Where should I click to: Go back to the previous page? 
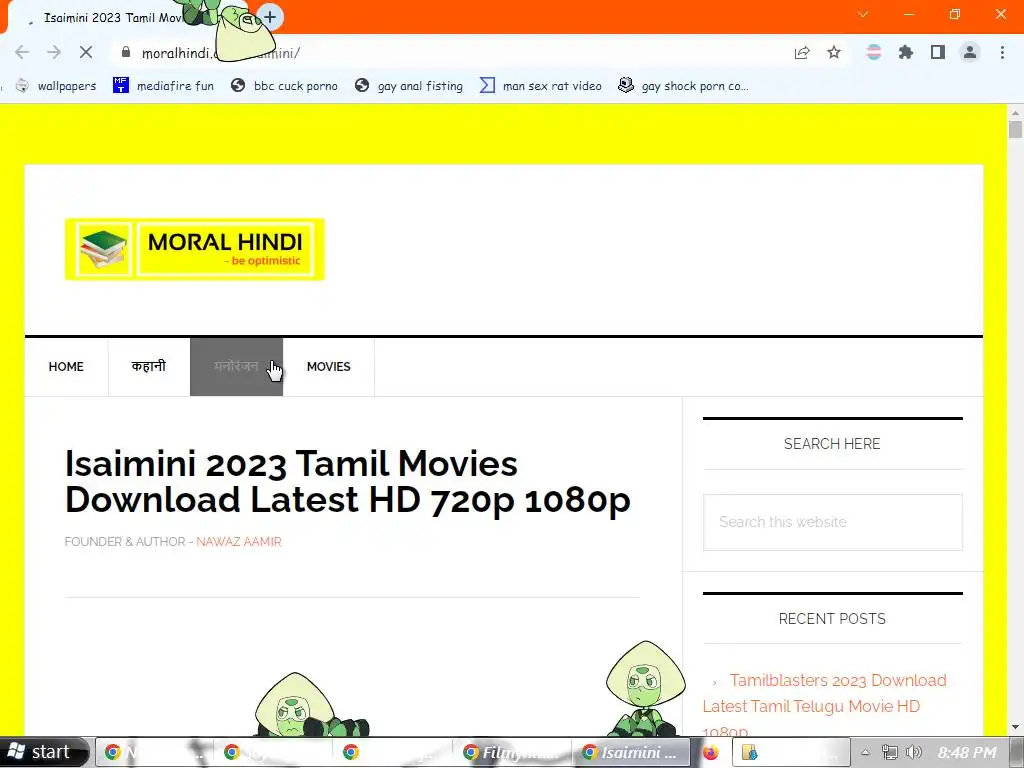22,52
